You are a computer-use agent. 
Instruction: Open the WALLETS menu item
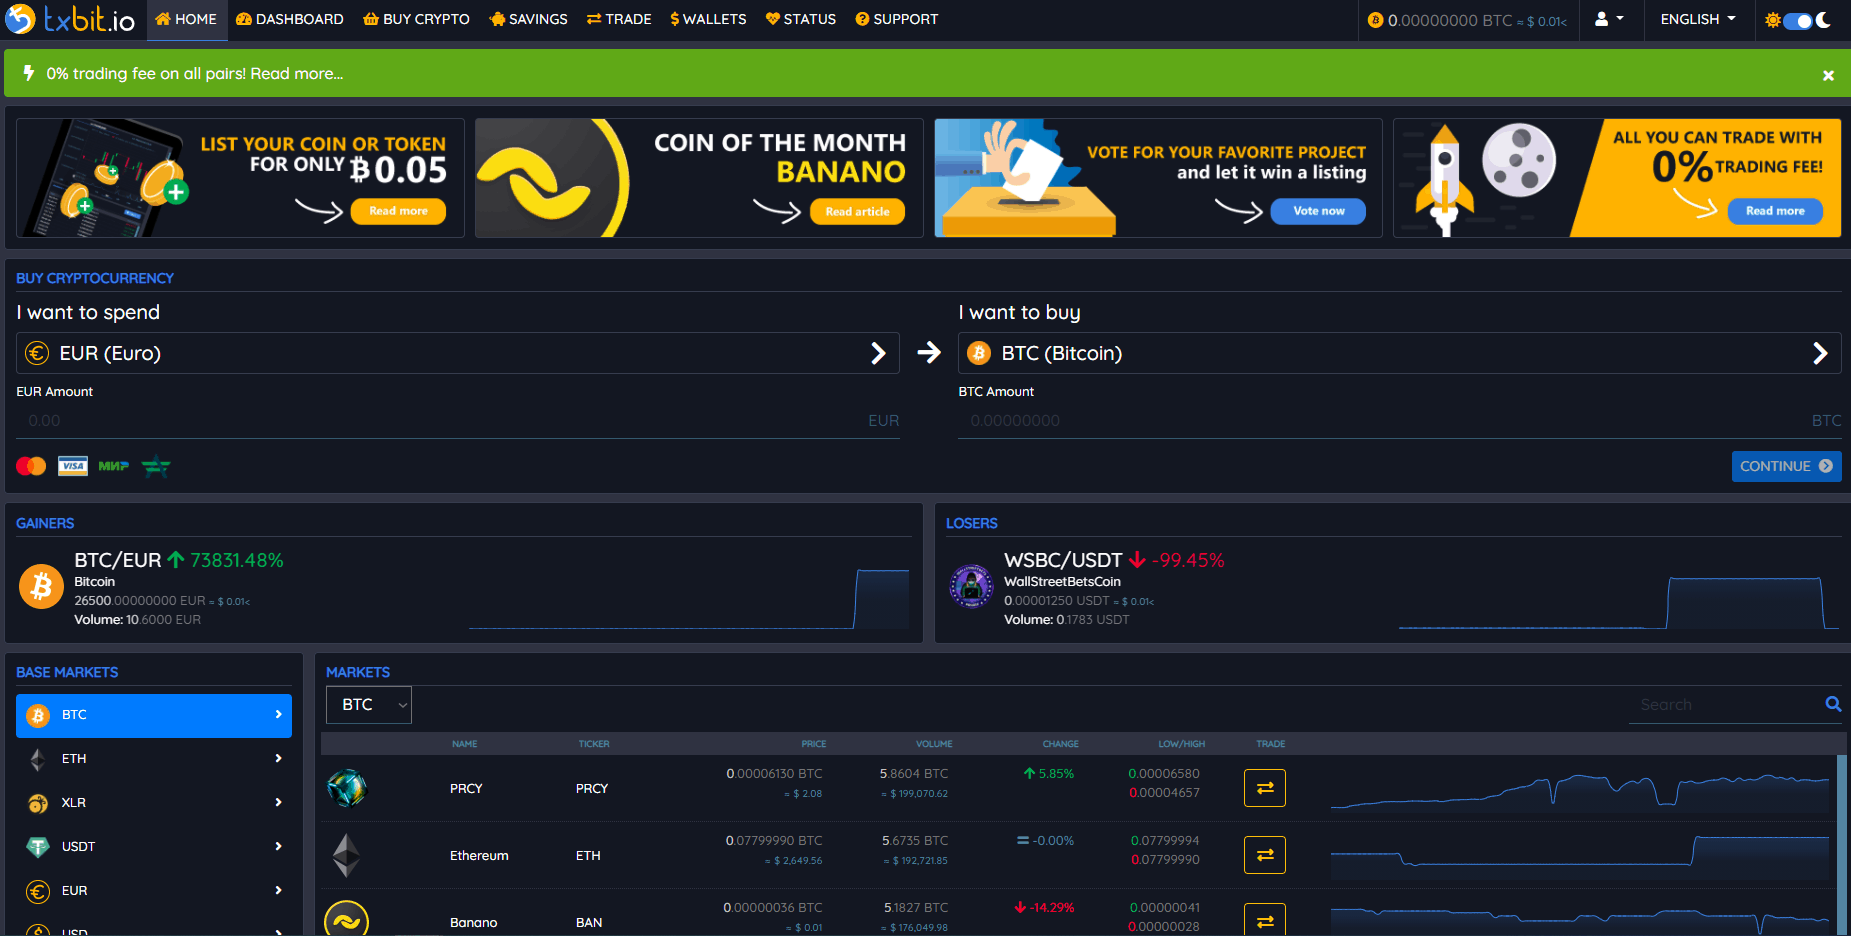(x=708, y=19)
